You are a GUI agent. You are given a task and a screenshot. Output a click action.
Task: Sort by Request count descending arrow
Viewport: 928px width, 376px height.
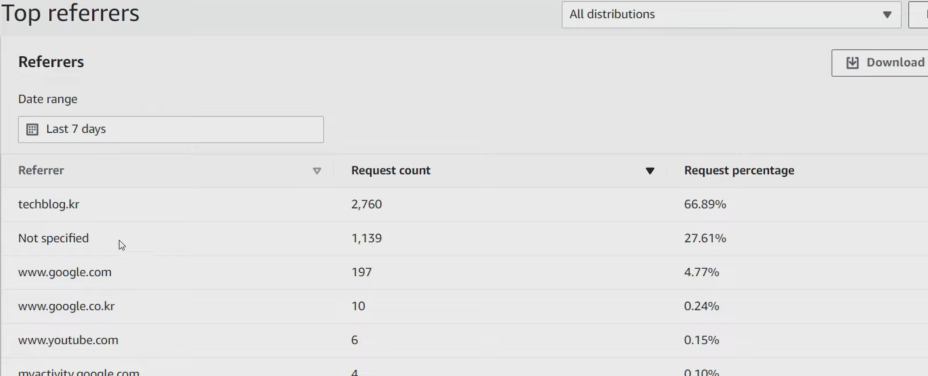coord(650,171)
